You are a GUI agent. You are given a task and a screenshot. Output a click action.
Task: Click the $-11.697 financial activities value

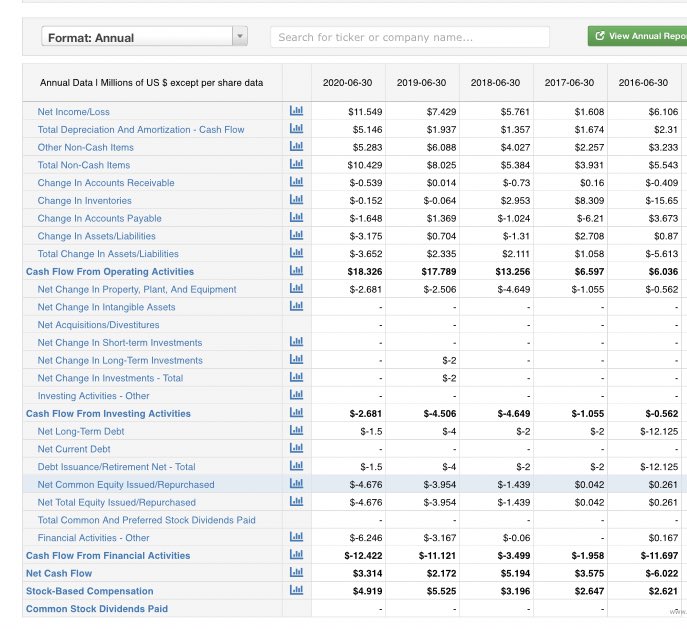click(659, 555)
